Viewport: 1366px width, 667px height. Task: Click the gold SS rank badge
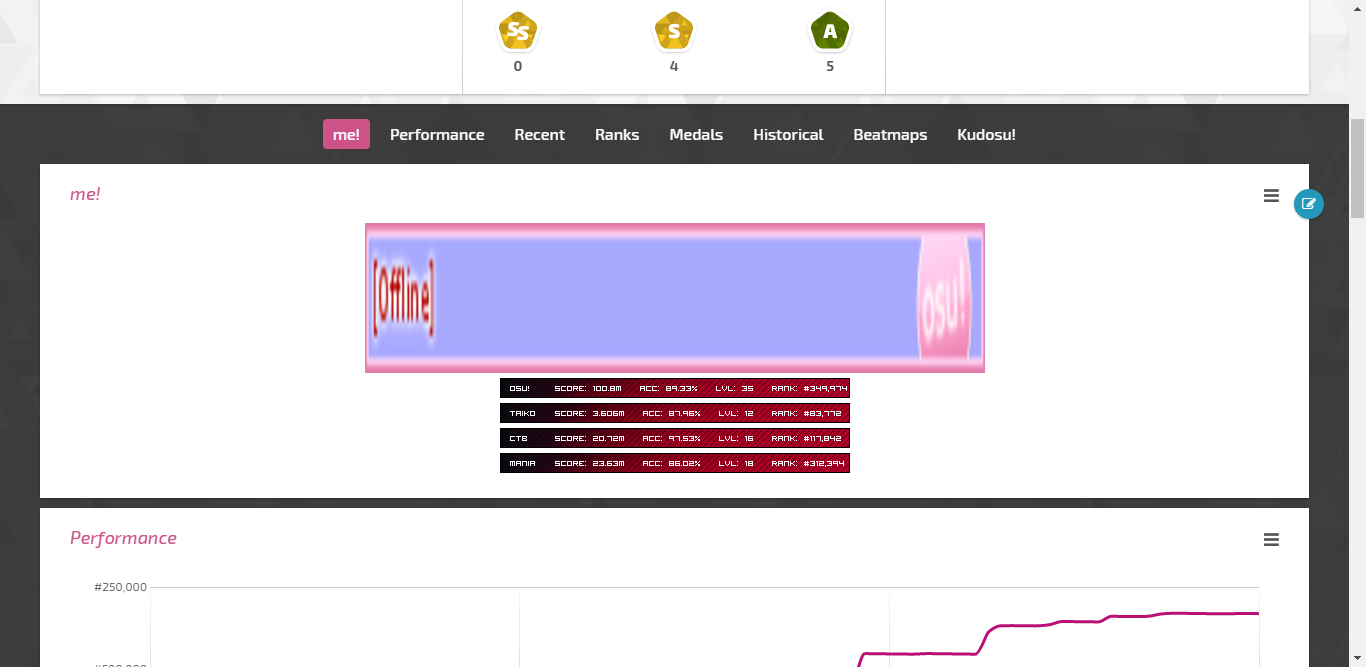(x=517, y=31)
